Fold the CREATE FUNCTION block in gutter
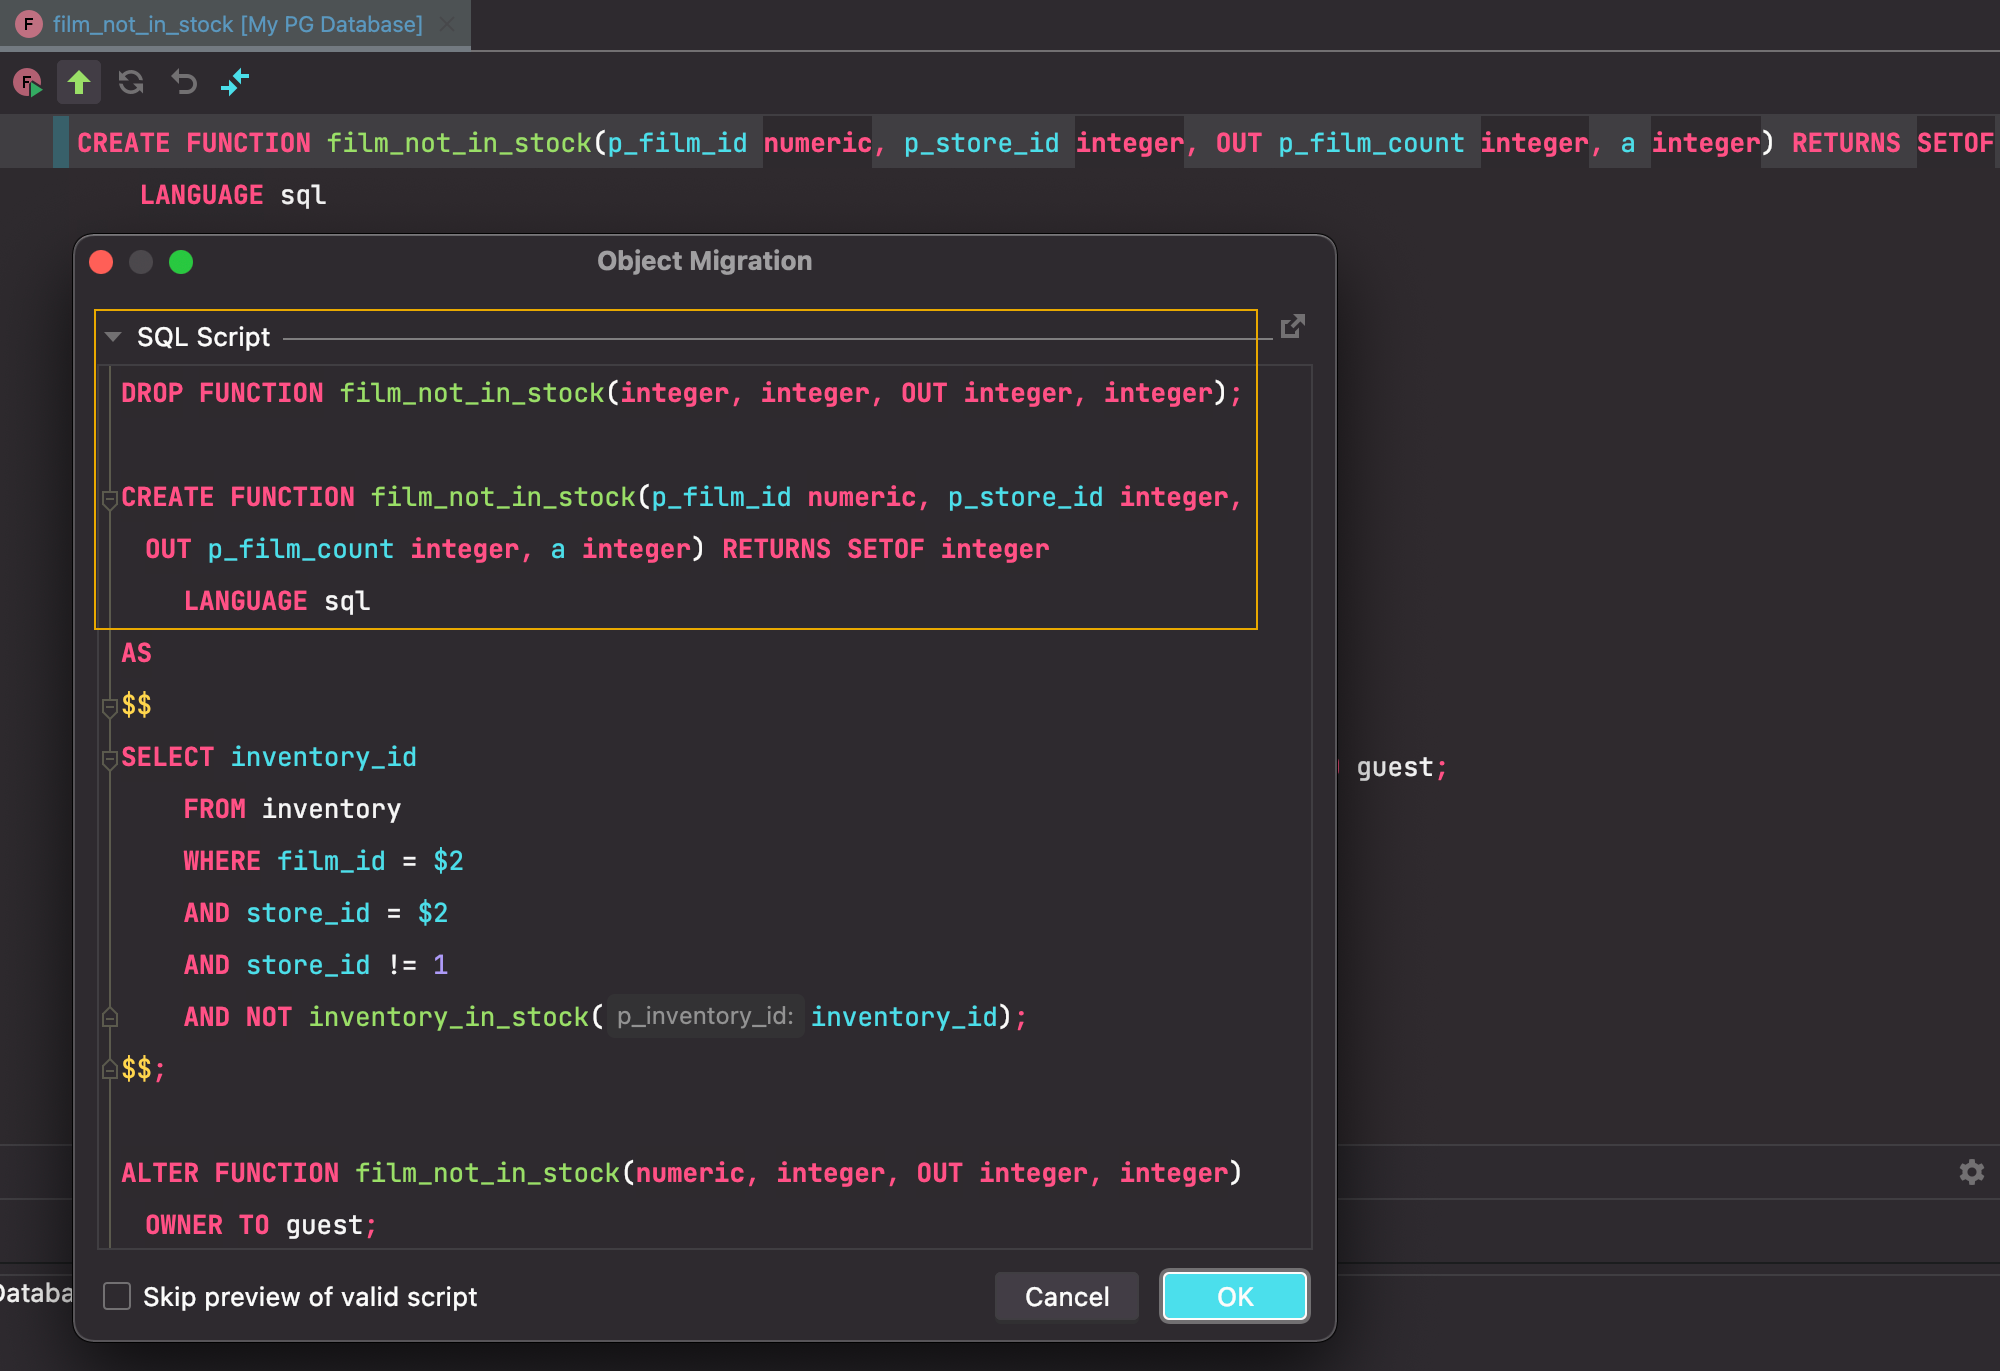Image resolution: width=2000 pixels, height=1371 pixels. click(x=110, y=498)
